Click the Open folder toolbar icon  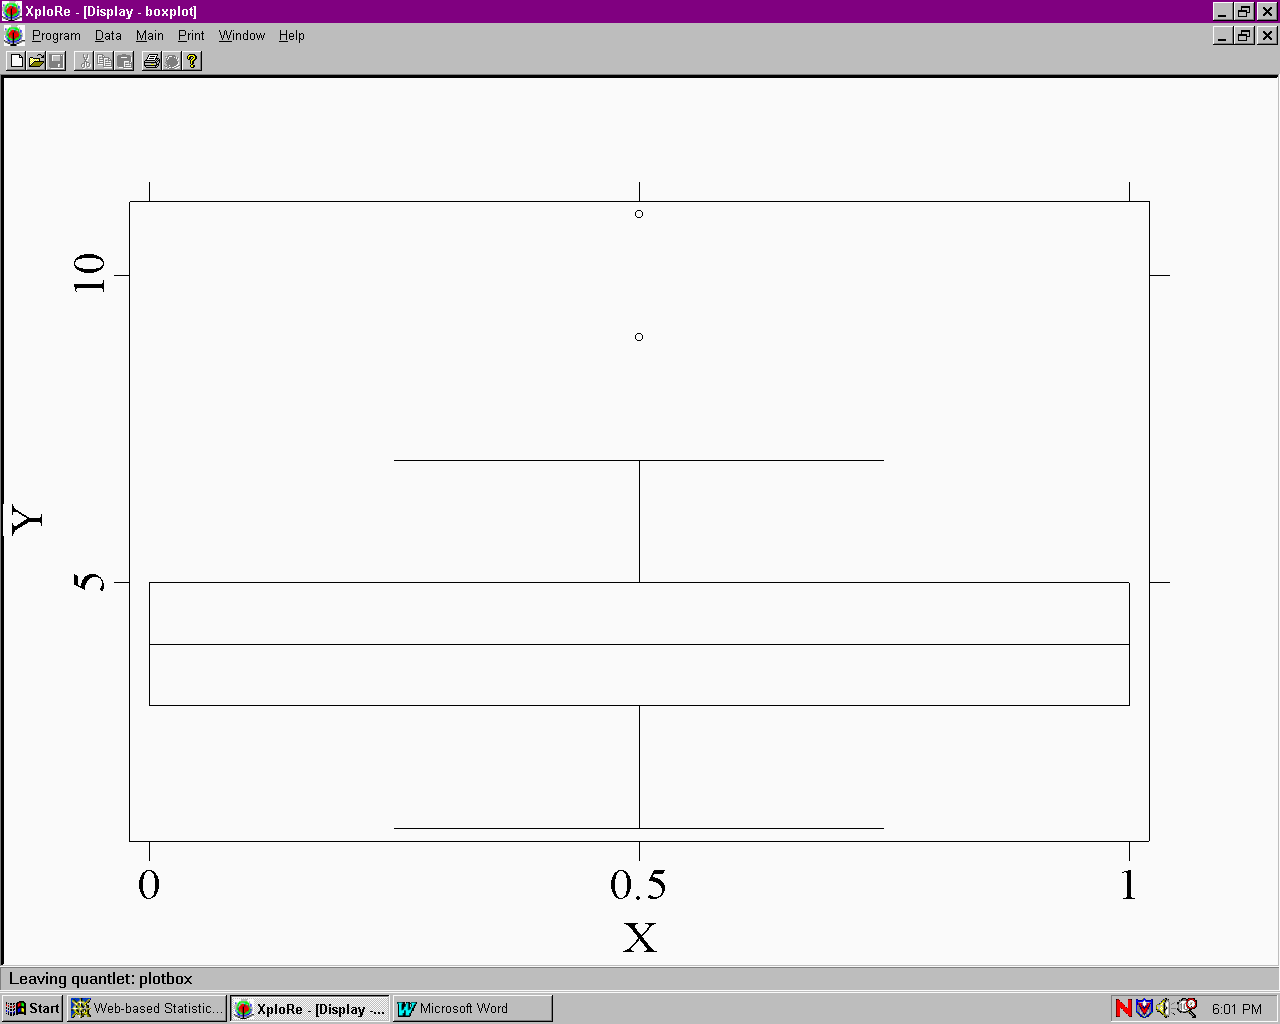(36, 61)
